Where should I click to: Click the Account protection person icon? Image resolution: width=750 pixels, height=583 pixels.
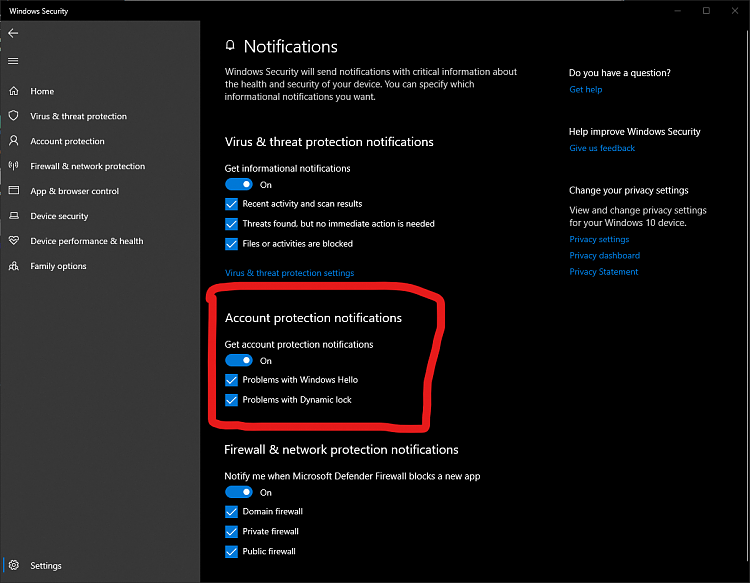coord(14,141)
